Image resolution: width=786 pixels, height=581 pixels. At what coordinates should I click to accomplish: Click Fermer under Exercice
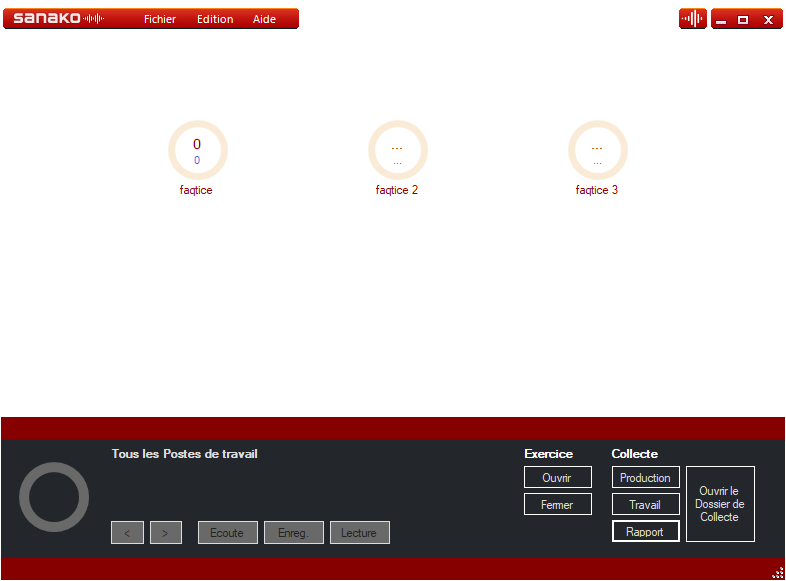pyautogui.click(x=557, y=505)
